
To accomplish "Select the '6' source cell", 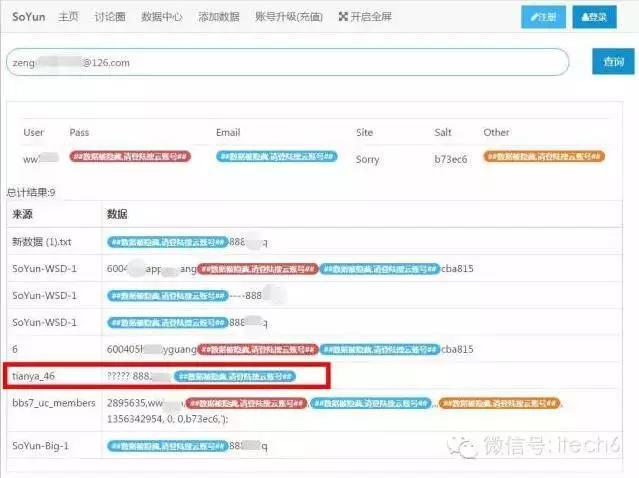I will (x=15, y=349).
